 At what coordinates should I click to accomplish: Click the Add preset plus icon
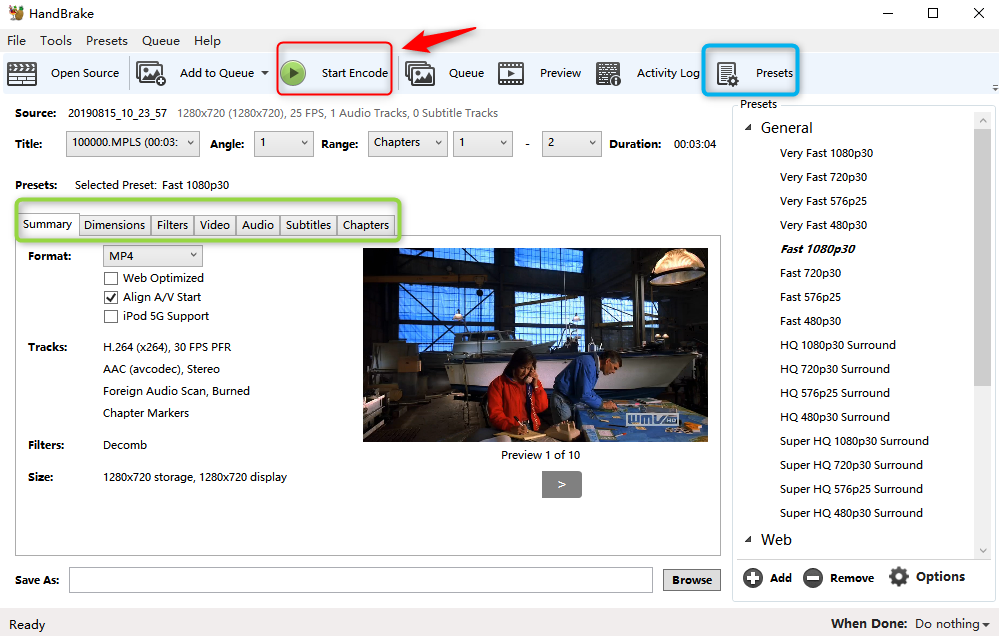(753, 578)
